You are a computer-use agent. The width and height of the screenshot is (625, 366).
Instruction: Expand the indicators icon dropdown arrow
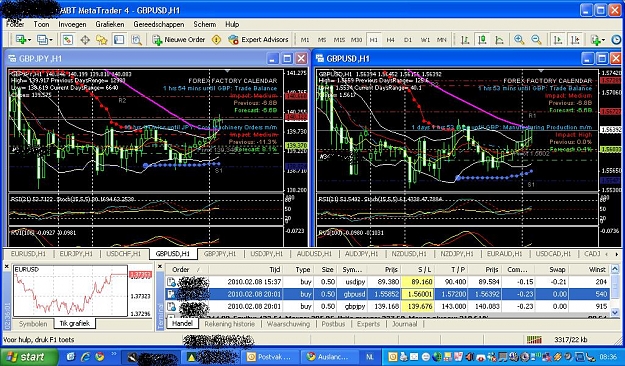coord(603,40)
